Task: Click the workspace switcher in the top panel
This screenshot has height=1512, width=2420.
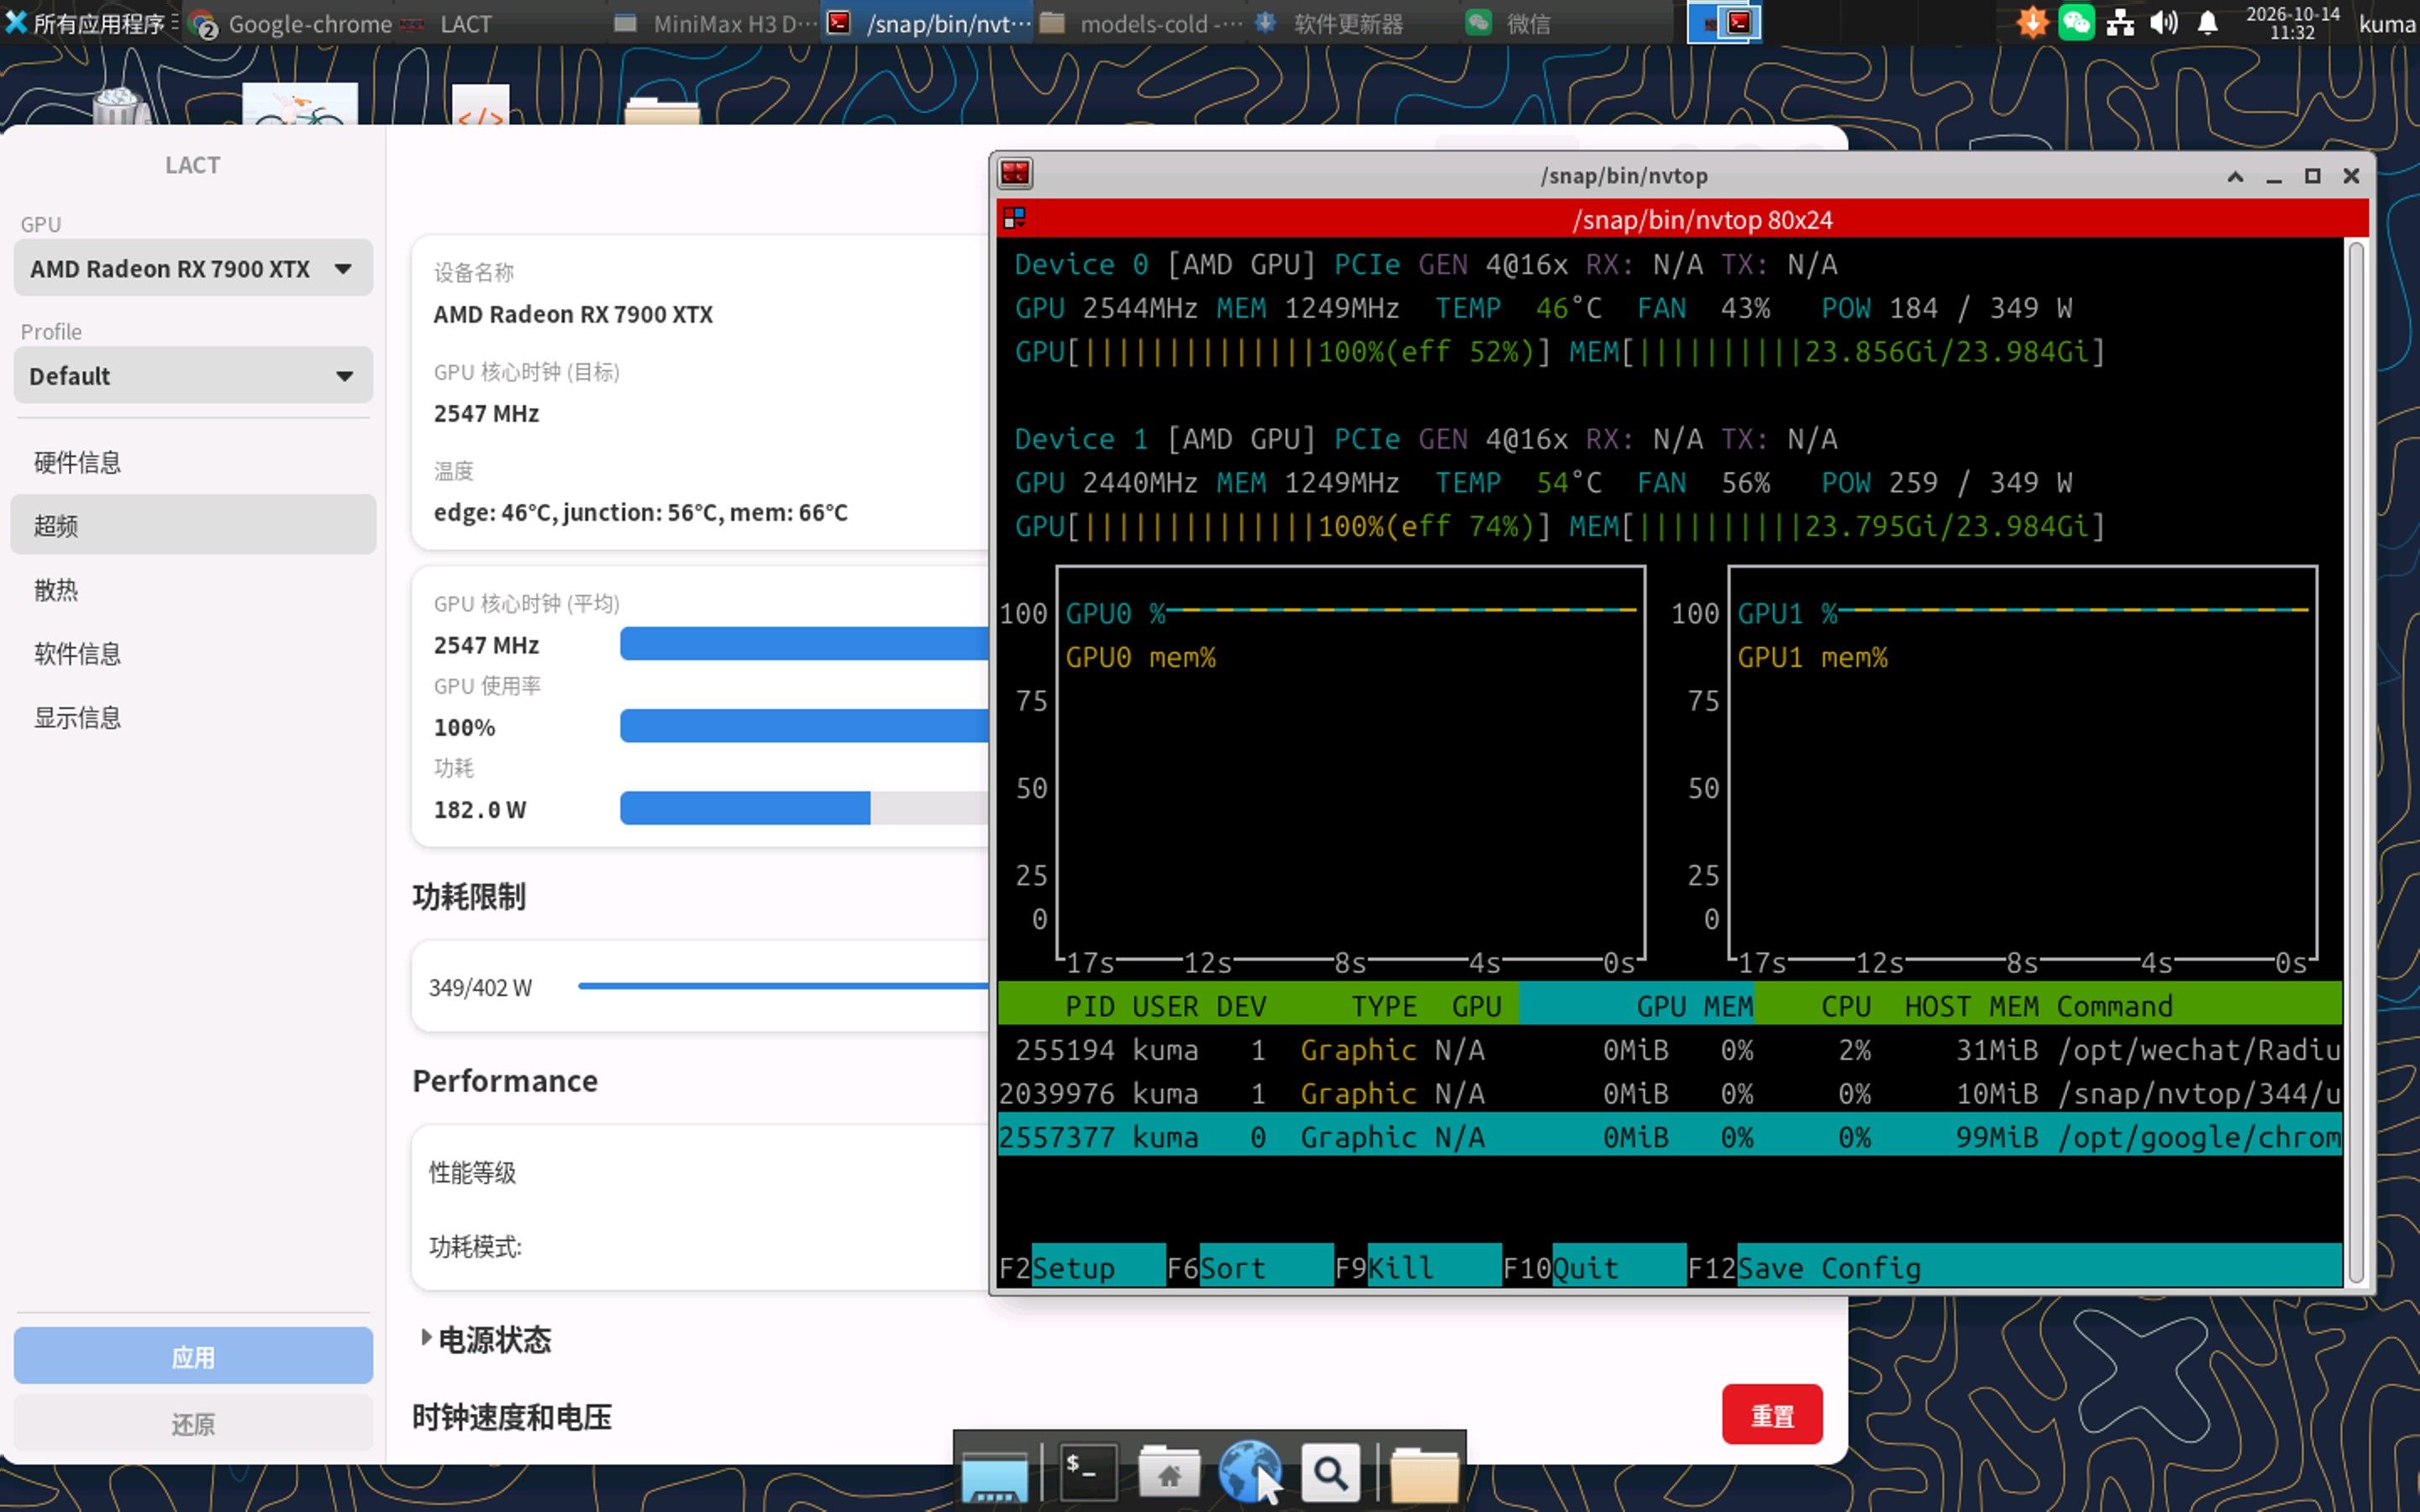Action: [x=1724, y=23]
